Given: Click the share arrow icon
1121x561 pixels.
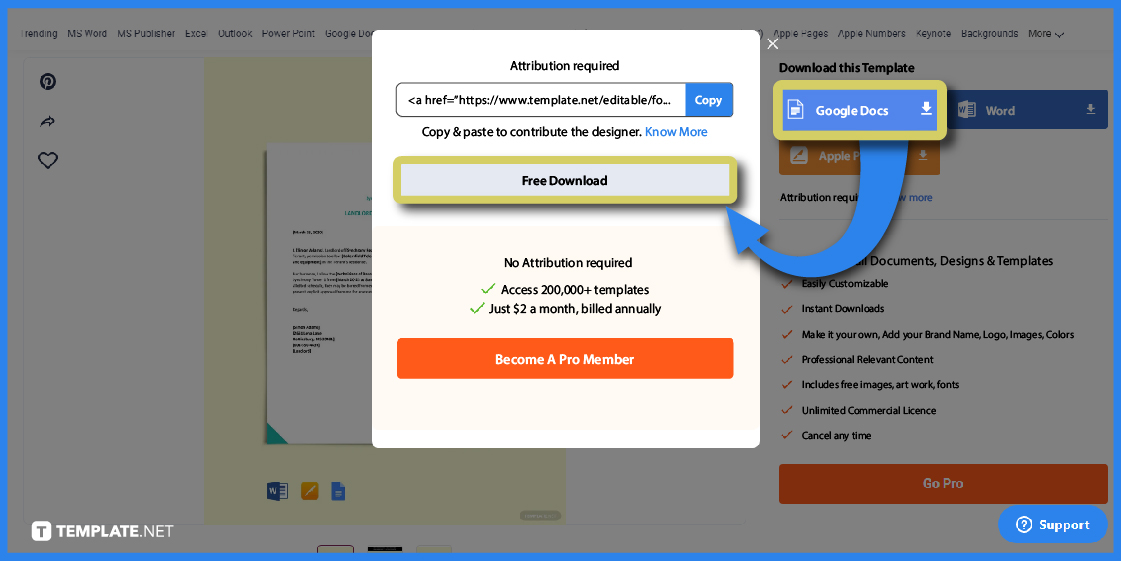Looking at the screenshot, I should [x=48, y=121].
